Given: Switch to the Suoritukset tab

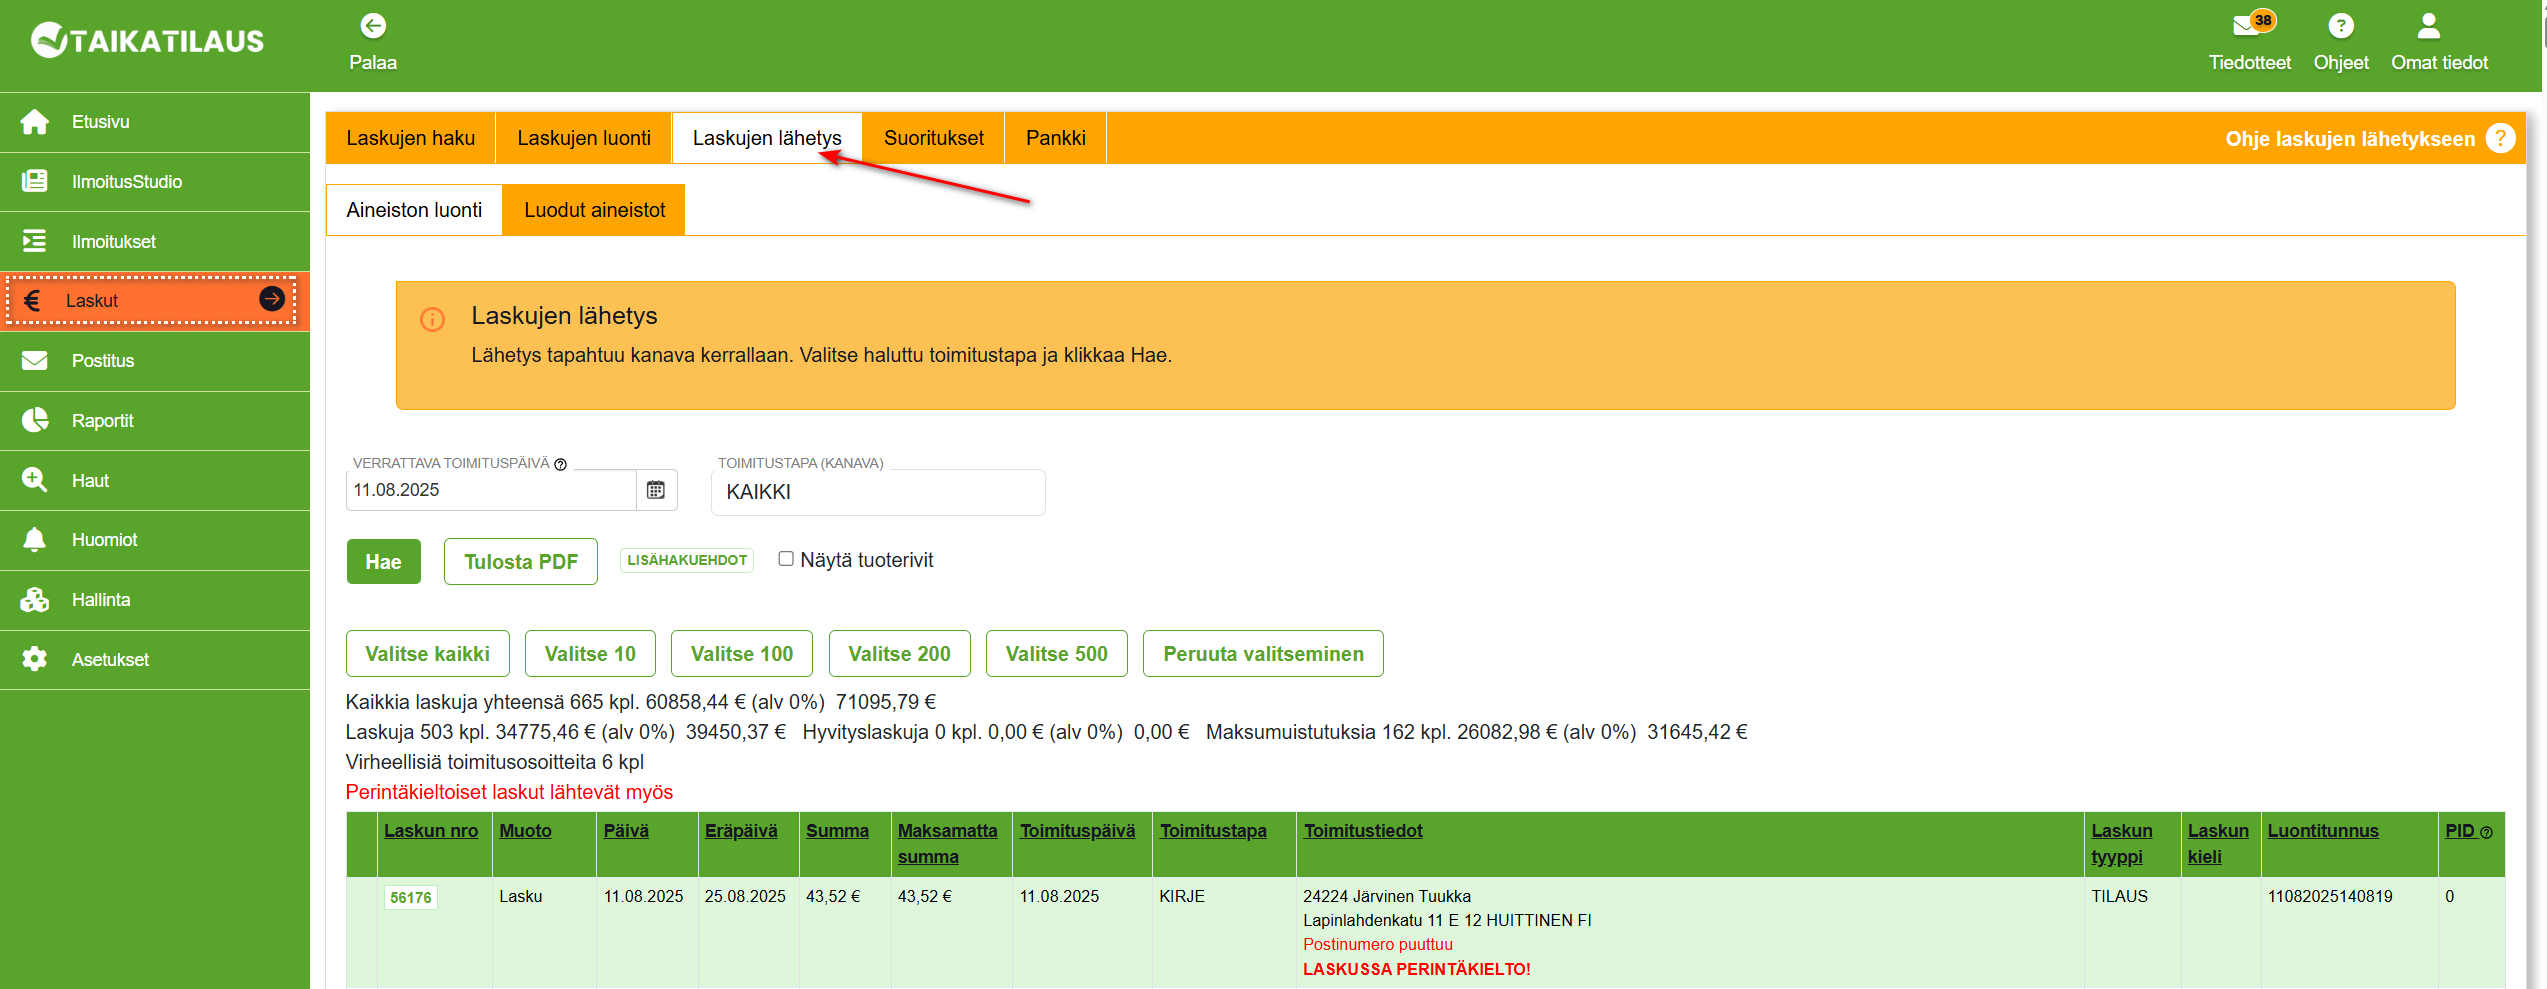Looking at the screenshot, I should pos(933,138).
